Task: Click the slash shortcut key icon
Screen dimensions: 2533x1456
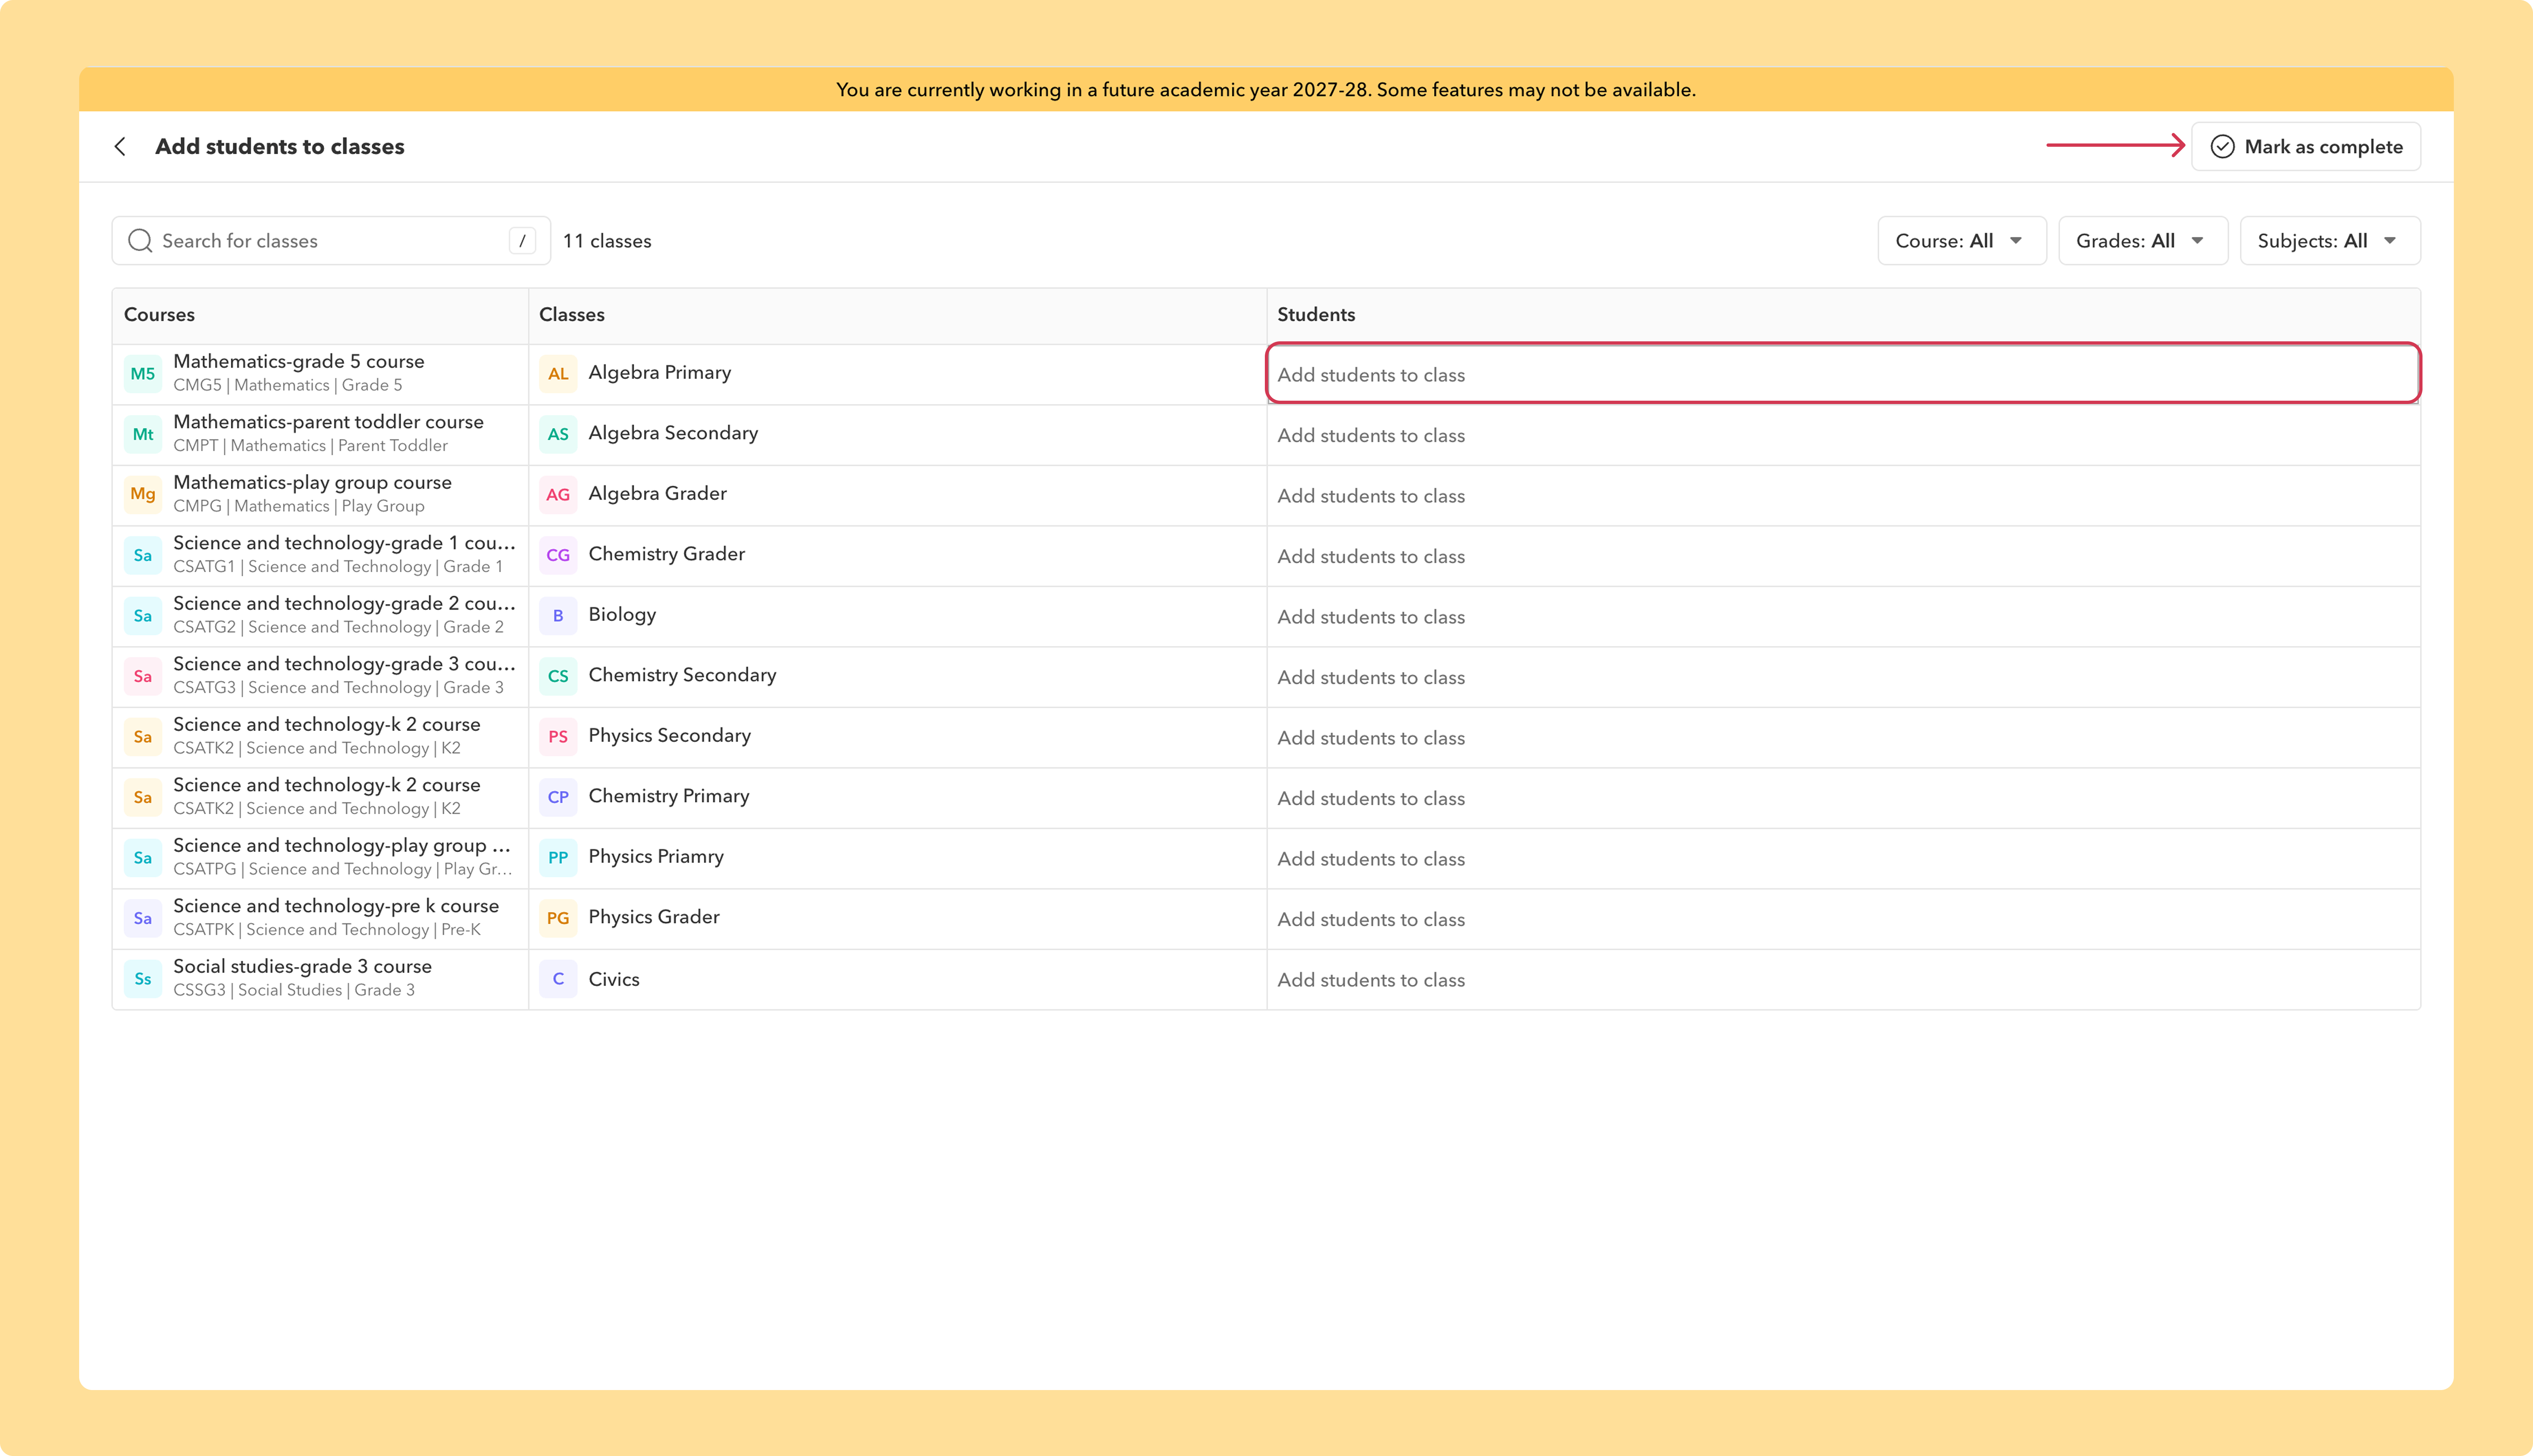Action: (522, 241)
